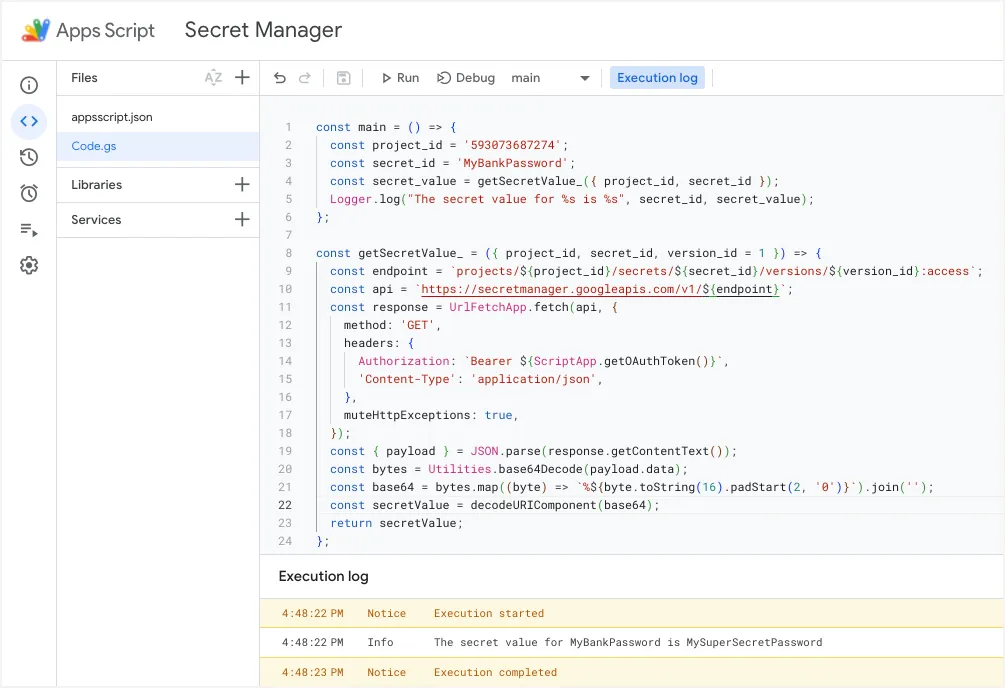Viewport: 1005px width, 688px height.
Task: View the Executions list
Action: tap(29, 229)
